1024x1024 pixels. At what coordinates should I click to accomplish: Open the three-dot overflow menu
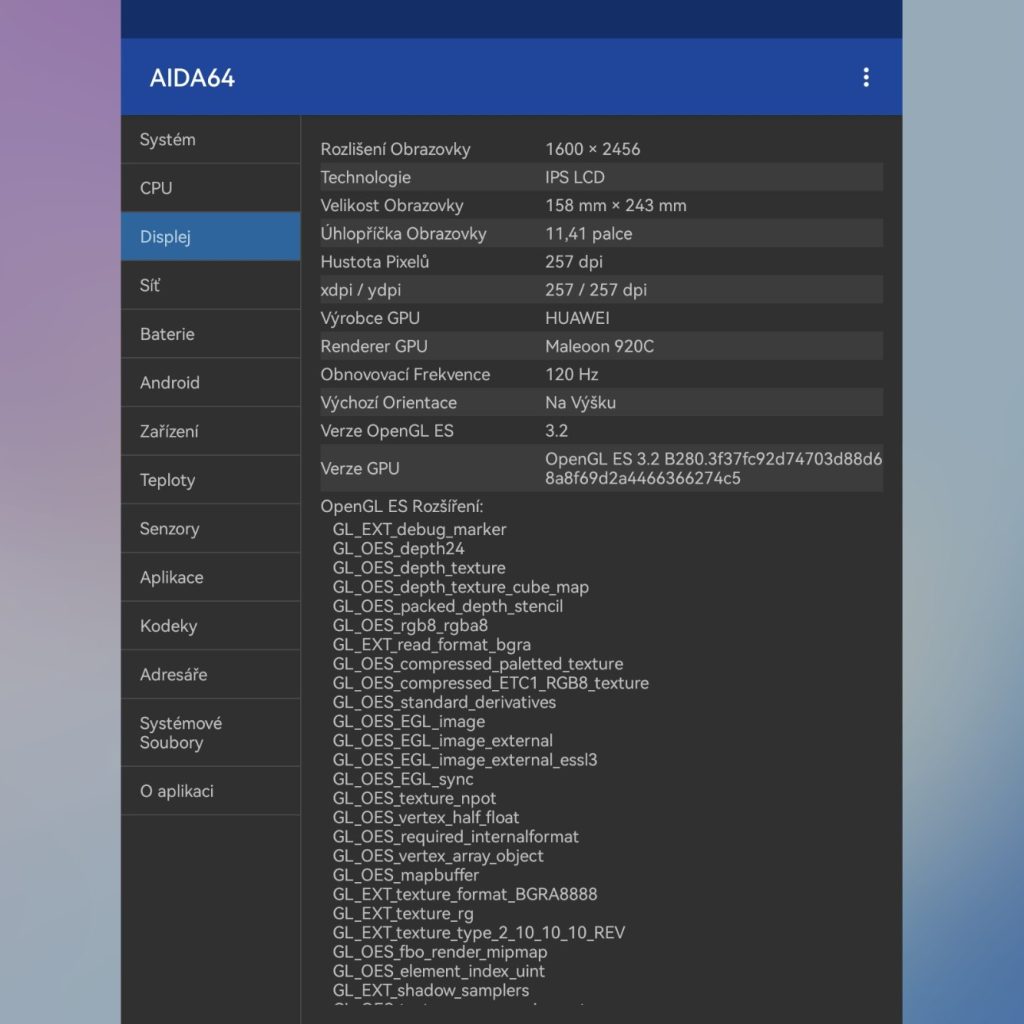(865, 78)
